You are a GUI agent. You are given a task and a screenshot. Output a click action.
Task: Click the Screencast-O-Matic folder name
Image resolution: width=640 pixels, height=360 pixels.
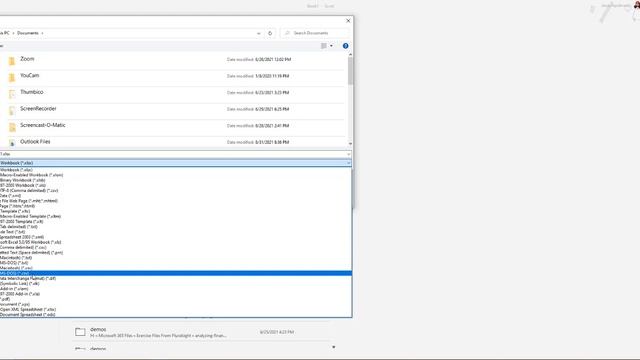pyautogui.click(x=43, y=125)
